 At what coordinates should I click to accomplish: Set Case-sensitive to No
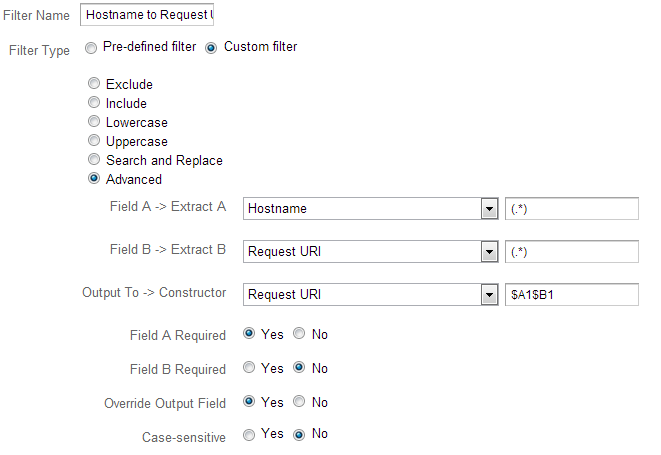299,435
